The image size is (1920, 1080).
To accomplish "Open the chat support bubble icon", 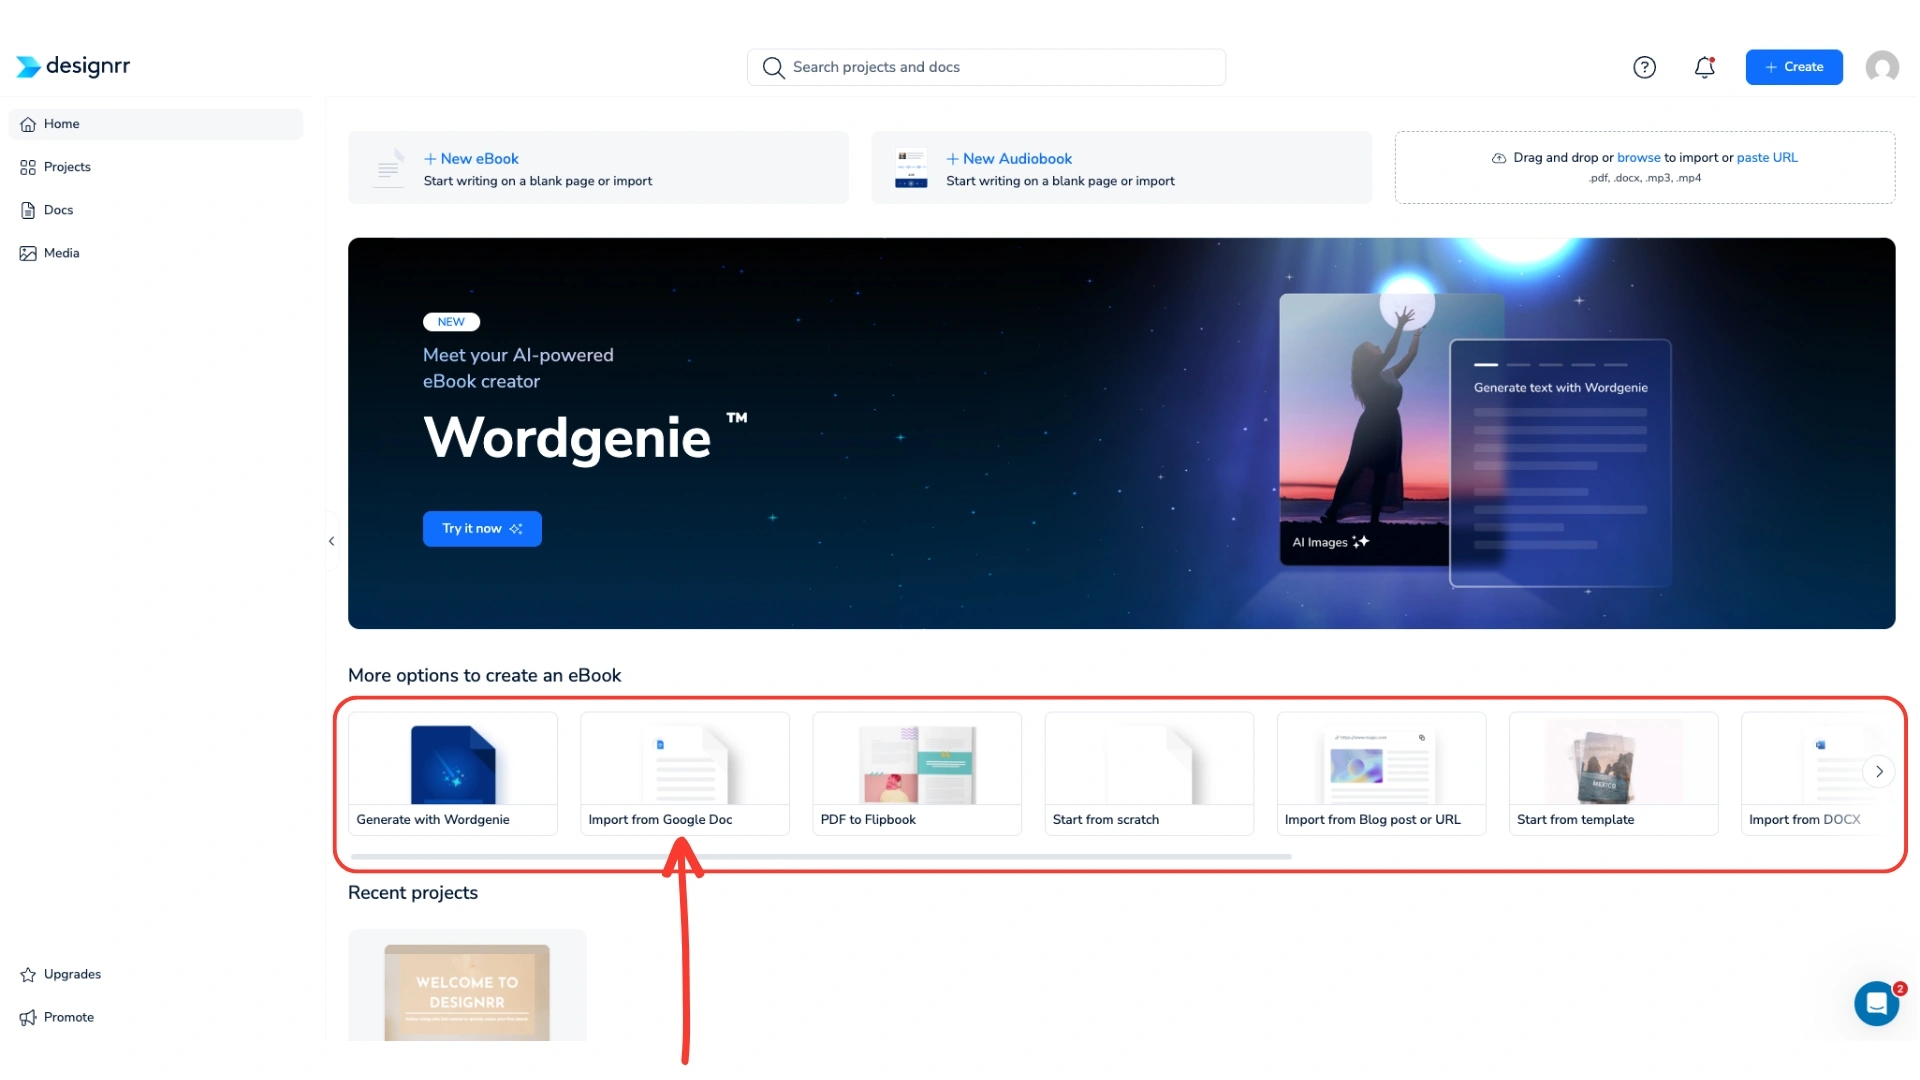I will pos(1876,1003).
